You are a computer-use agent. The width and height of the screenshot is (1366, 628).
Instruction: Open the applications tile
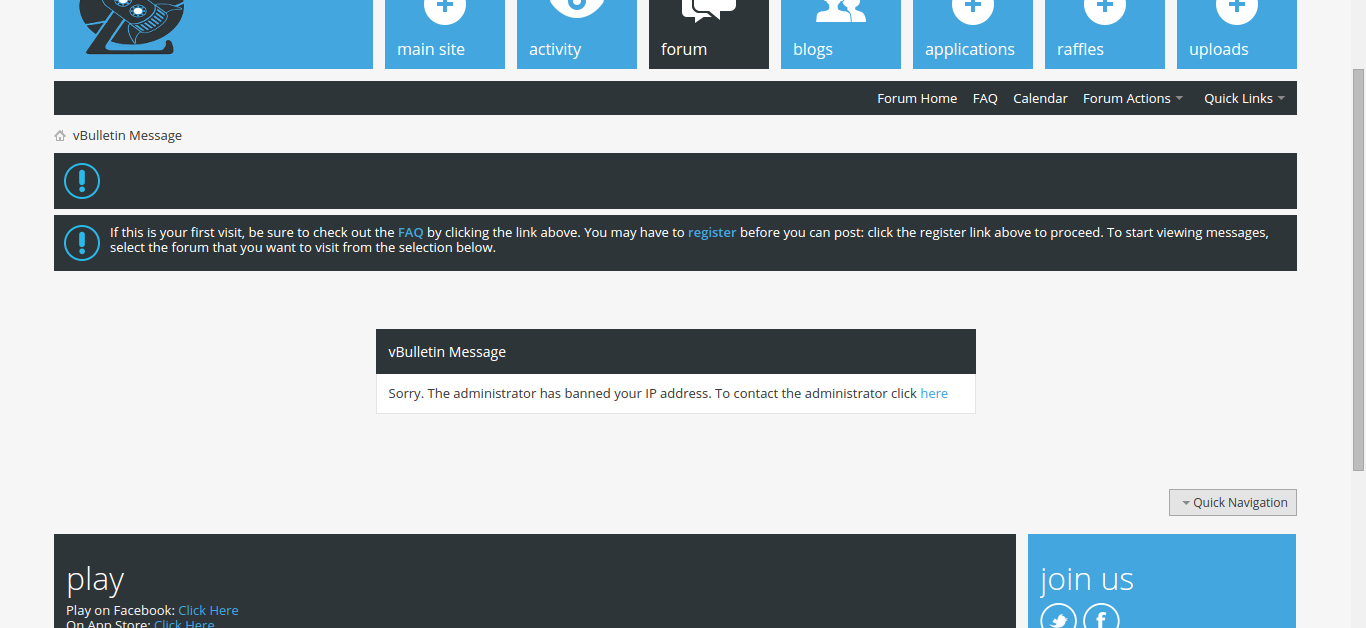pyautogui.click(x=972, y=34)
